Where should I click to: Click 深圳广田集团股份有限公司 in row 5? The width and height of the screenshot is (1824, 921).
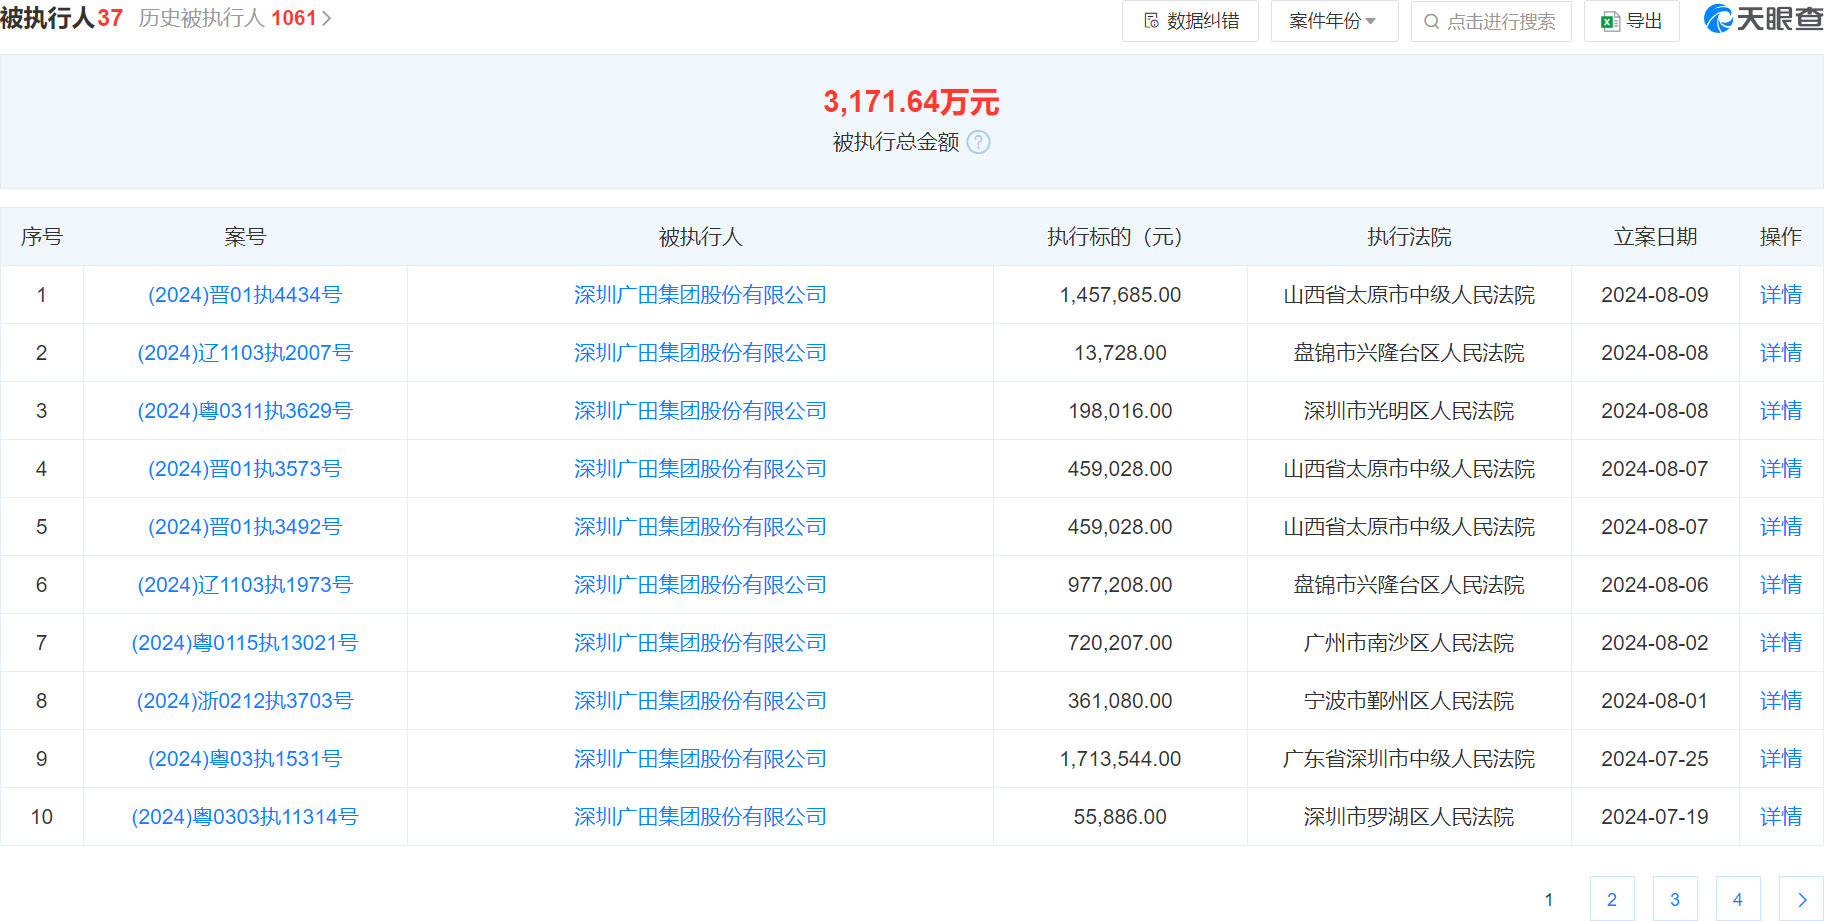700,527
